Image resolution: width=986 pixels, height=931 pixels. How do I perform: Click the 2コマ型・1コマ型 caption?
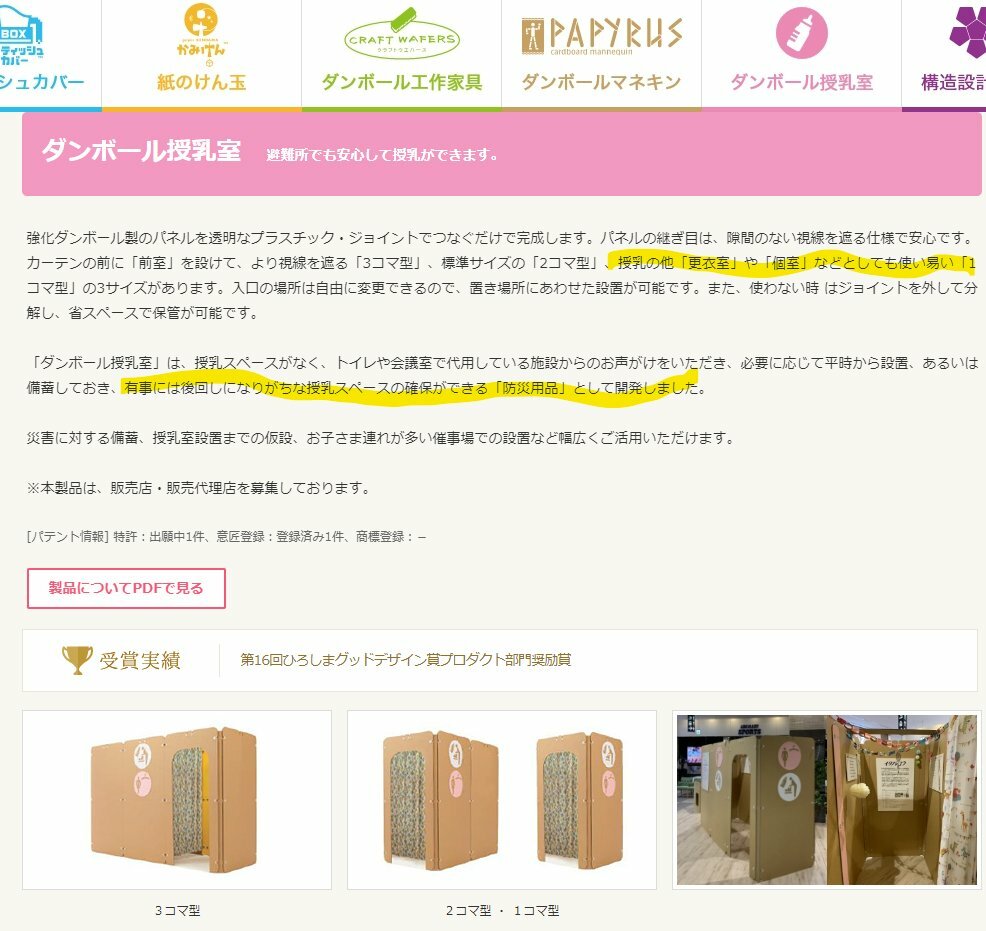tap(502, 910)
